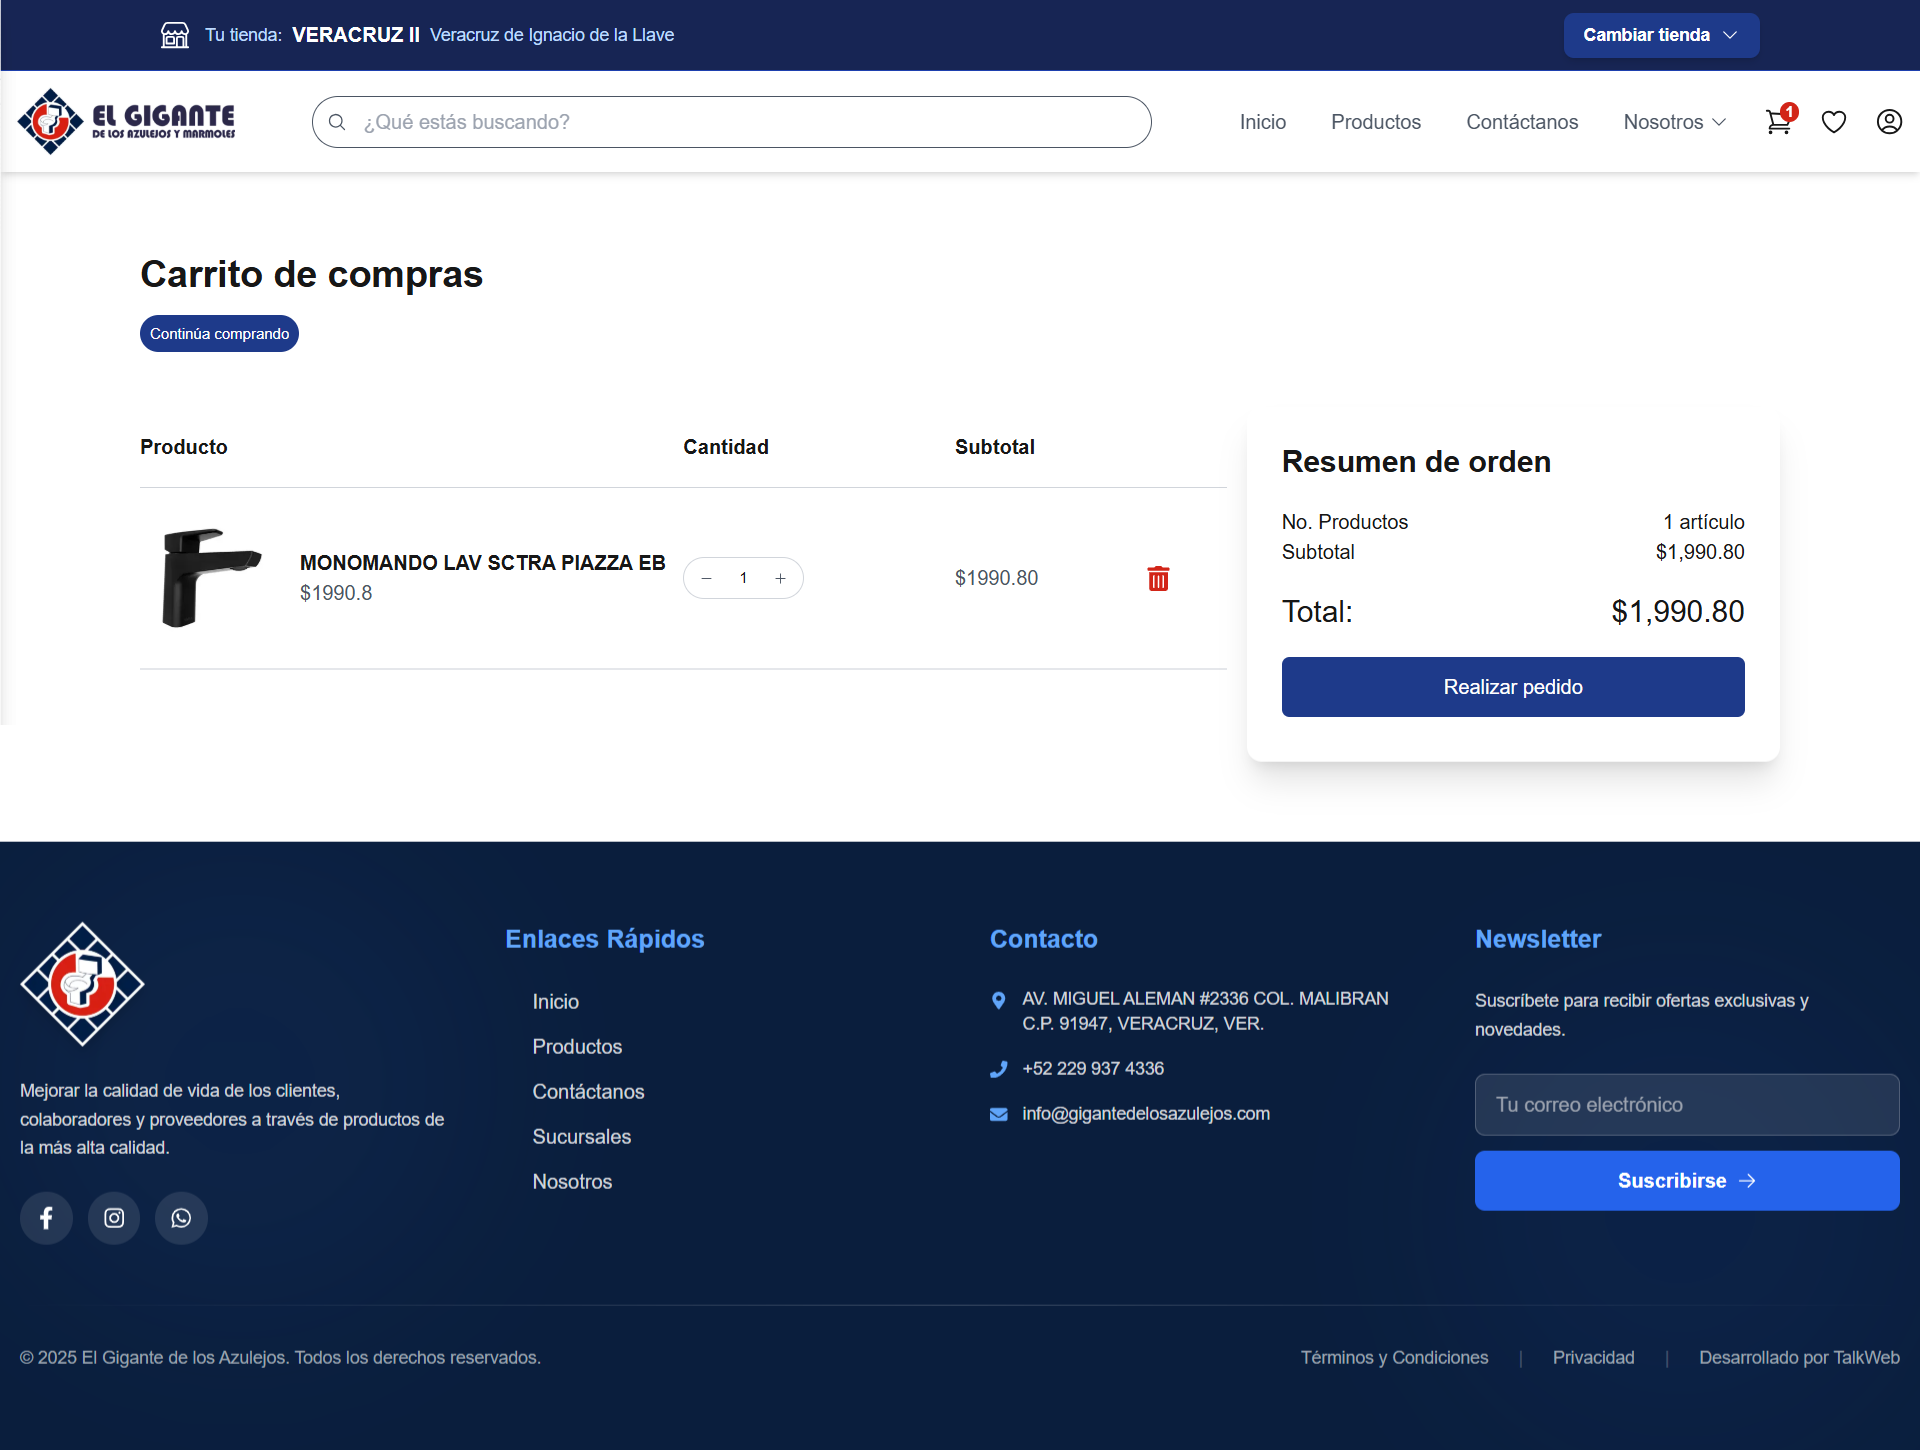
Task: Click the newsletter email input field
Action: point(1686,1104)
